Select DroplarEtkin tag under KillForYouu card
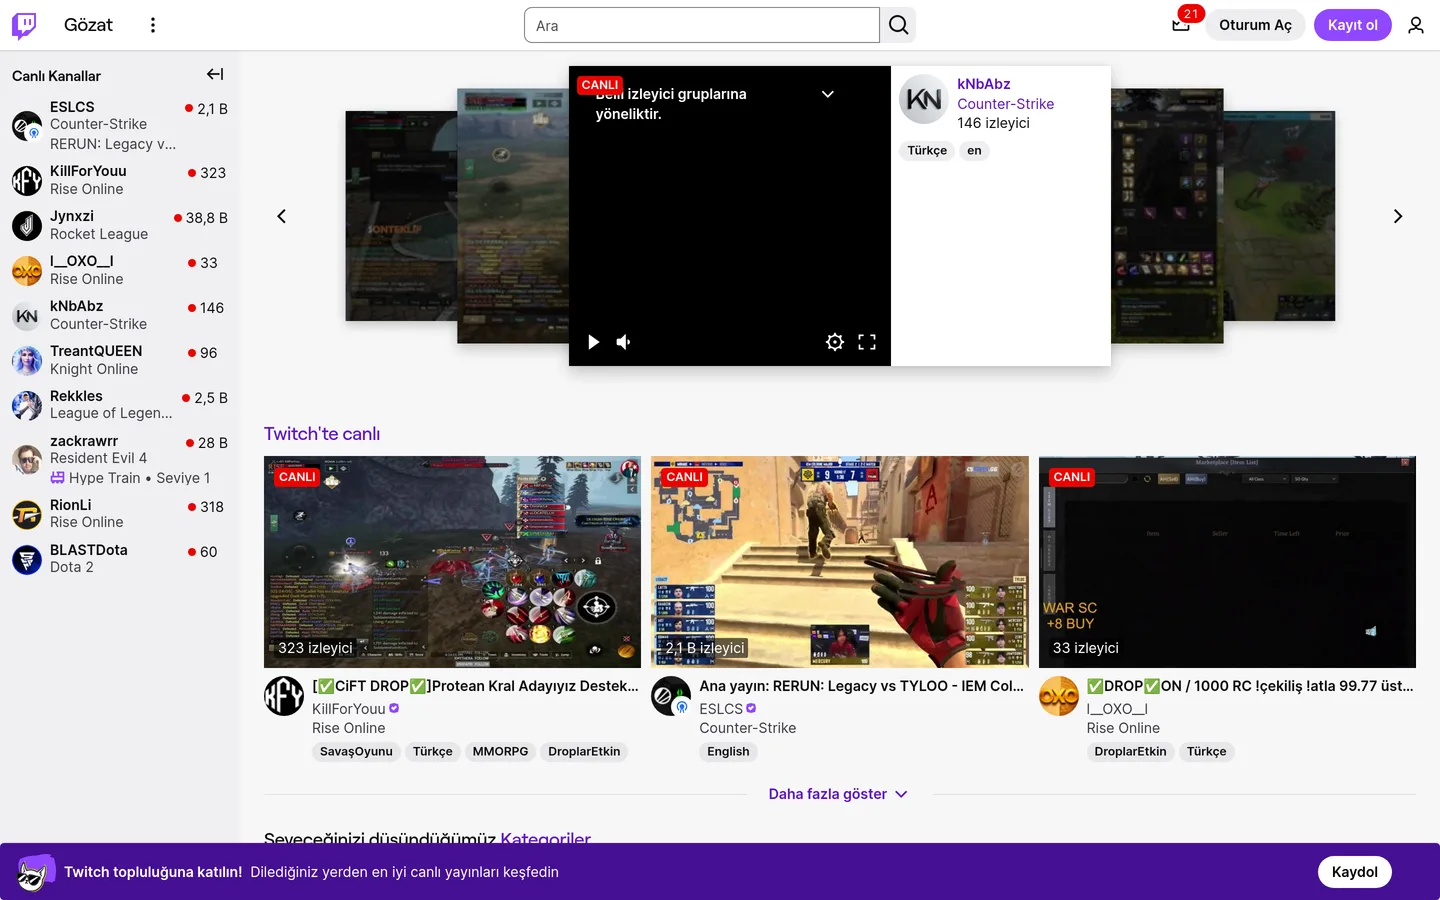 coord(584,752)
